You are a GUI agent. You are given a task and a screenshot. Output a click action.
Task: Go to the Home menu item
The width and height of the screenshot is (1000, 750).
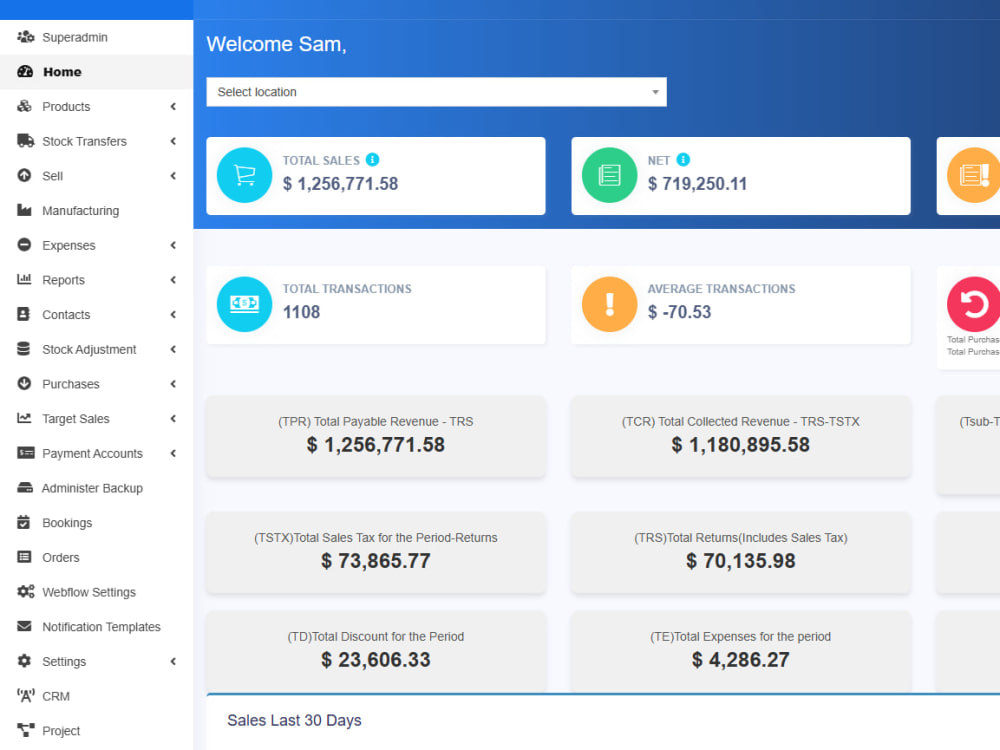96,71
